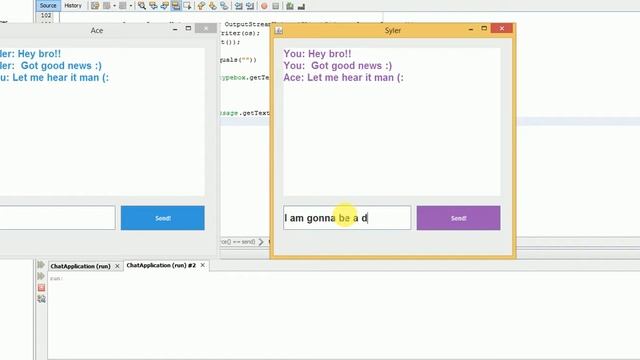Click the Shift Line Right icon
The height and width of the screenshot is (360, 640).
click(250, 6)
